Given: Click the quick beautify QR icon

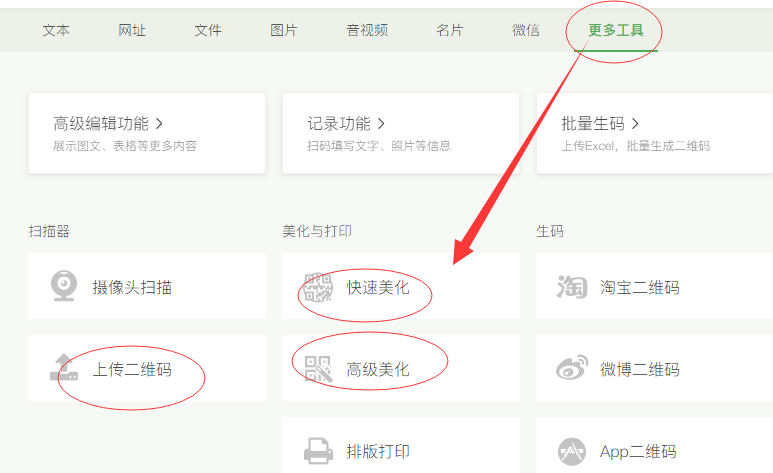Looking at the screenshot, I should pos(318,287).
